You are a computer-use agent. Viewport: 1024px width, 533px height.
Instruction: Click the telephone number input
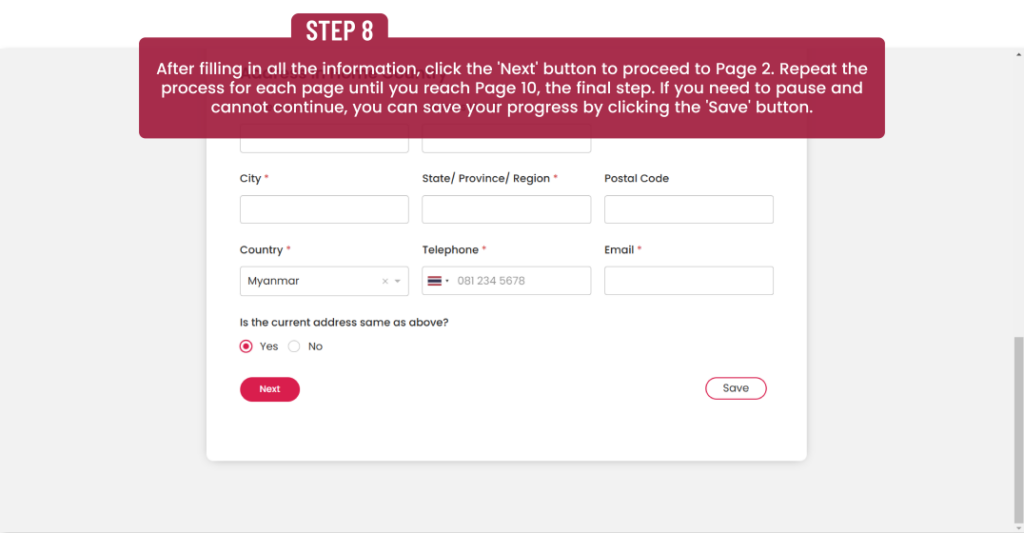pyautogui.click(x=520, y=281)
